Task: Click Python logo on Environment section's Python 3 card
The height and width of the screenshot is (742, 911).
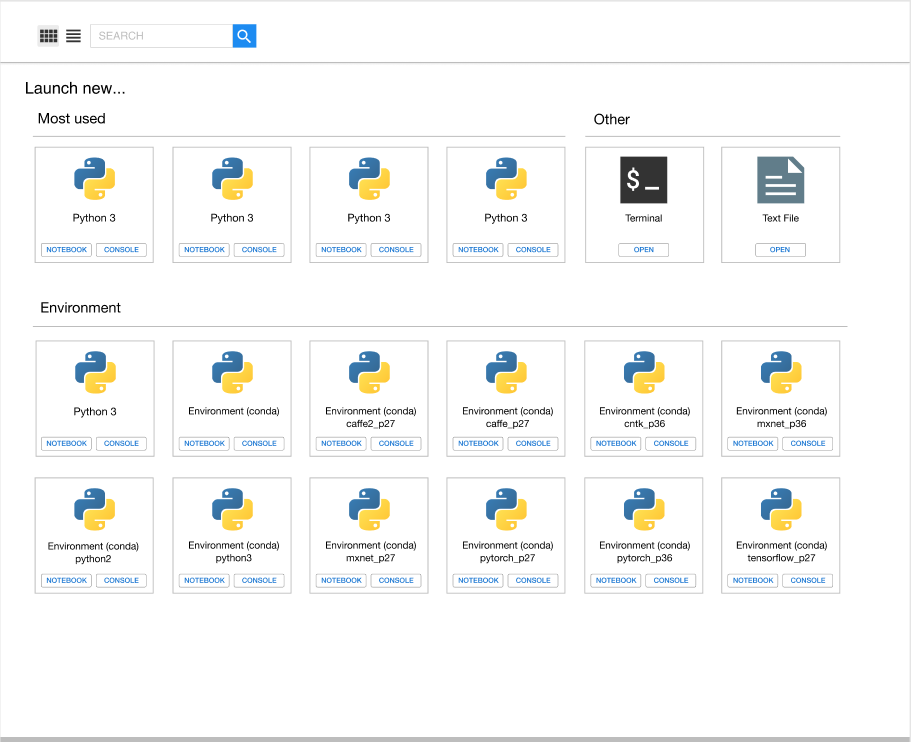Action: pyautogui.click(x=95, y=372)
